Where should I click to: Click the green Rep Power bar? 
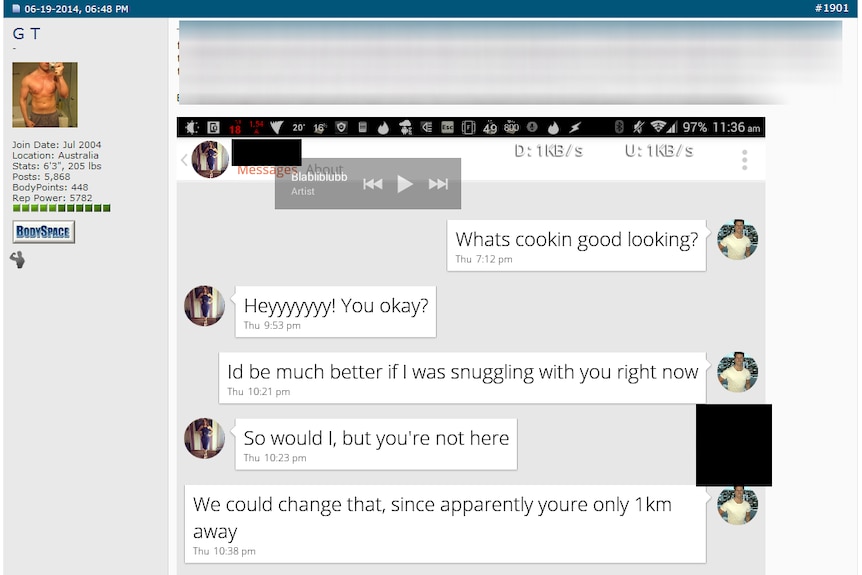[x=62, y=208]
